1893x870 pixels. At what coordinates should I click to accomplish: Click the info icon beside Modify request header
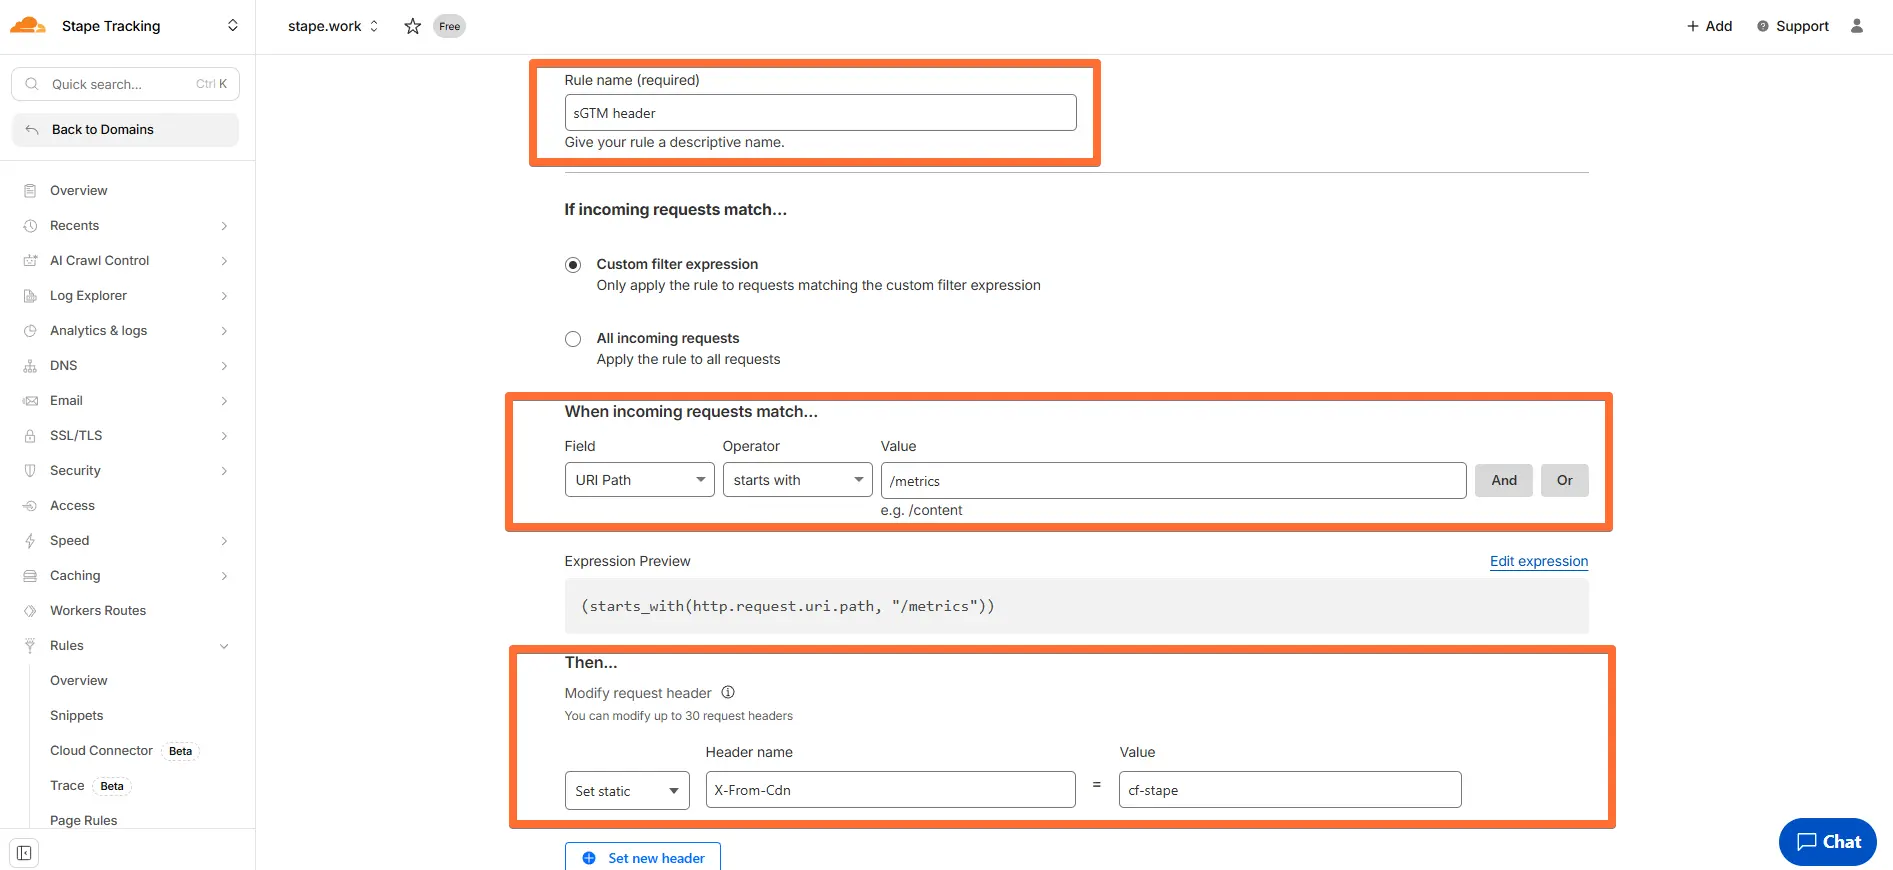(728, 692)
